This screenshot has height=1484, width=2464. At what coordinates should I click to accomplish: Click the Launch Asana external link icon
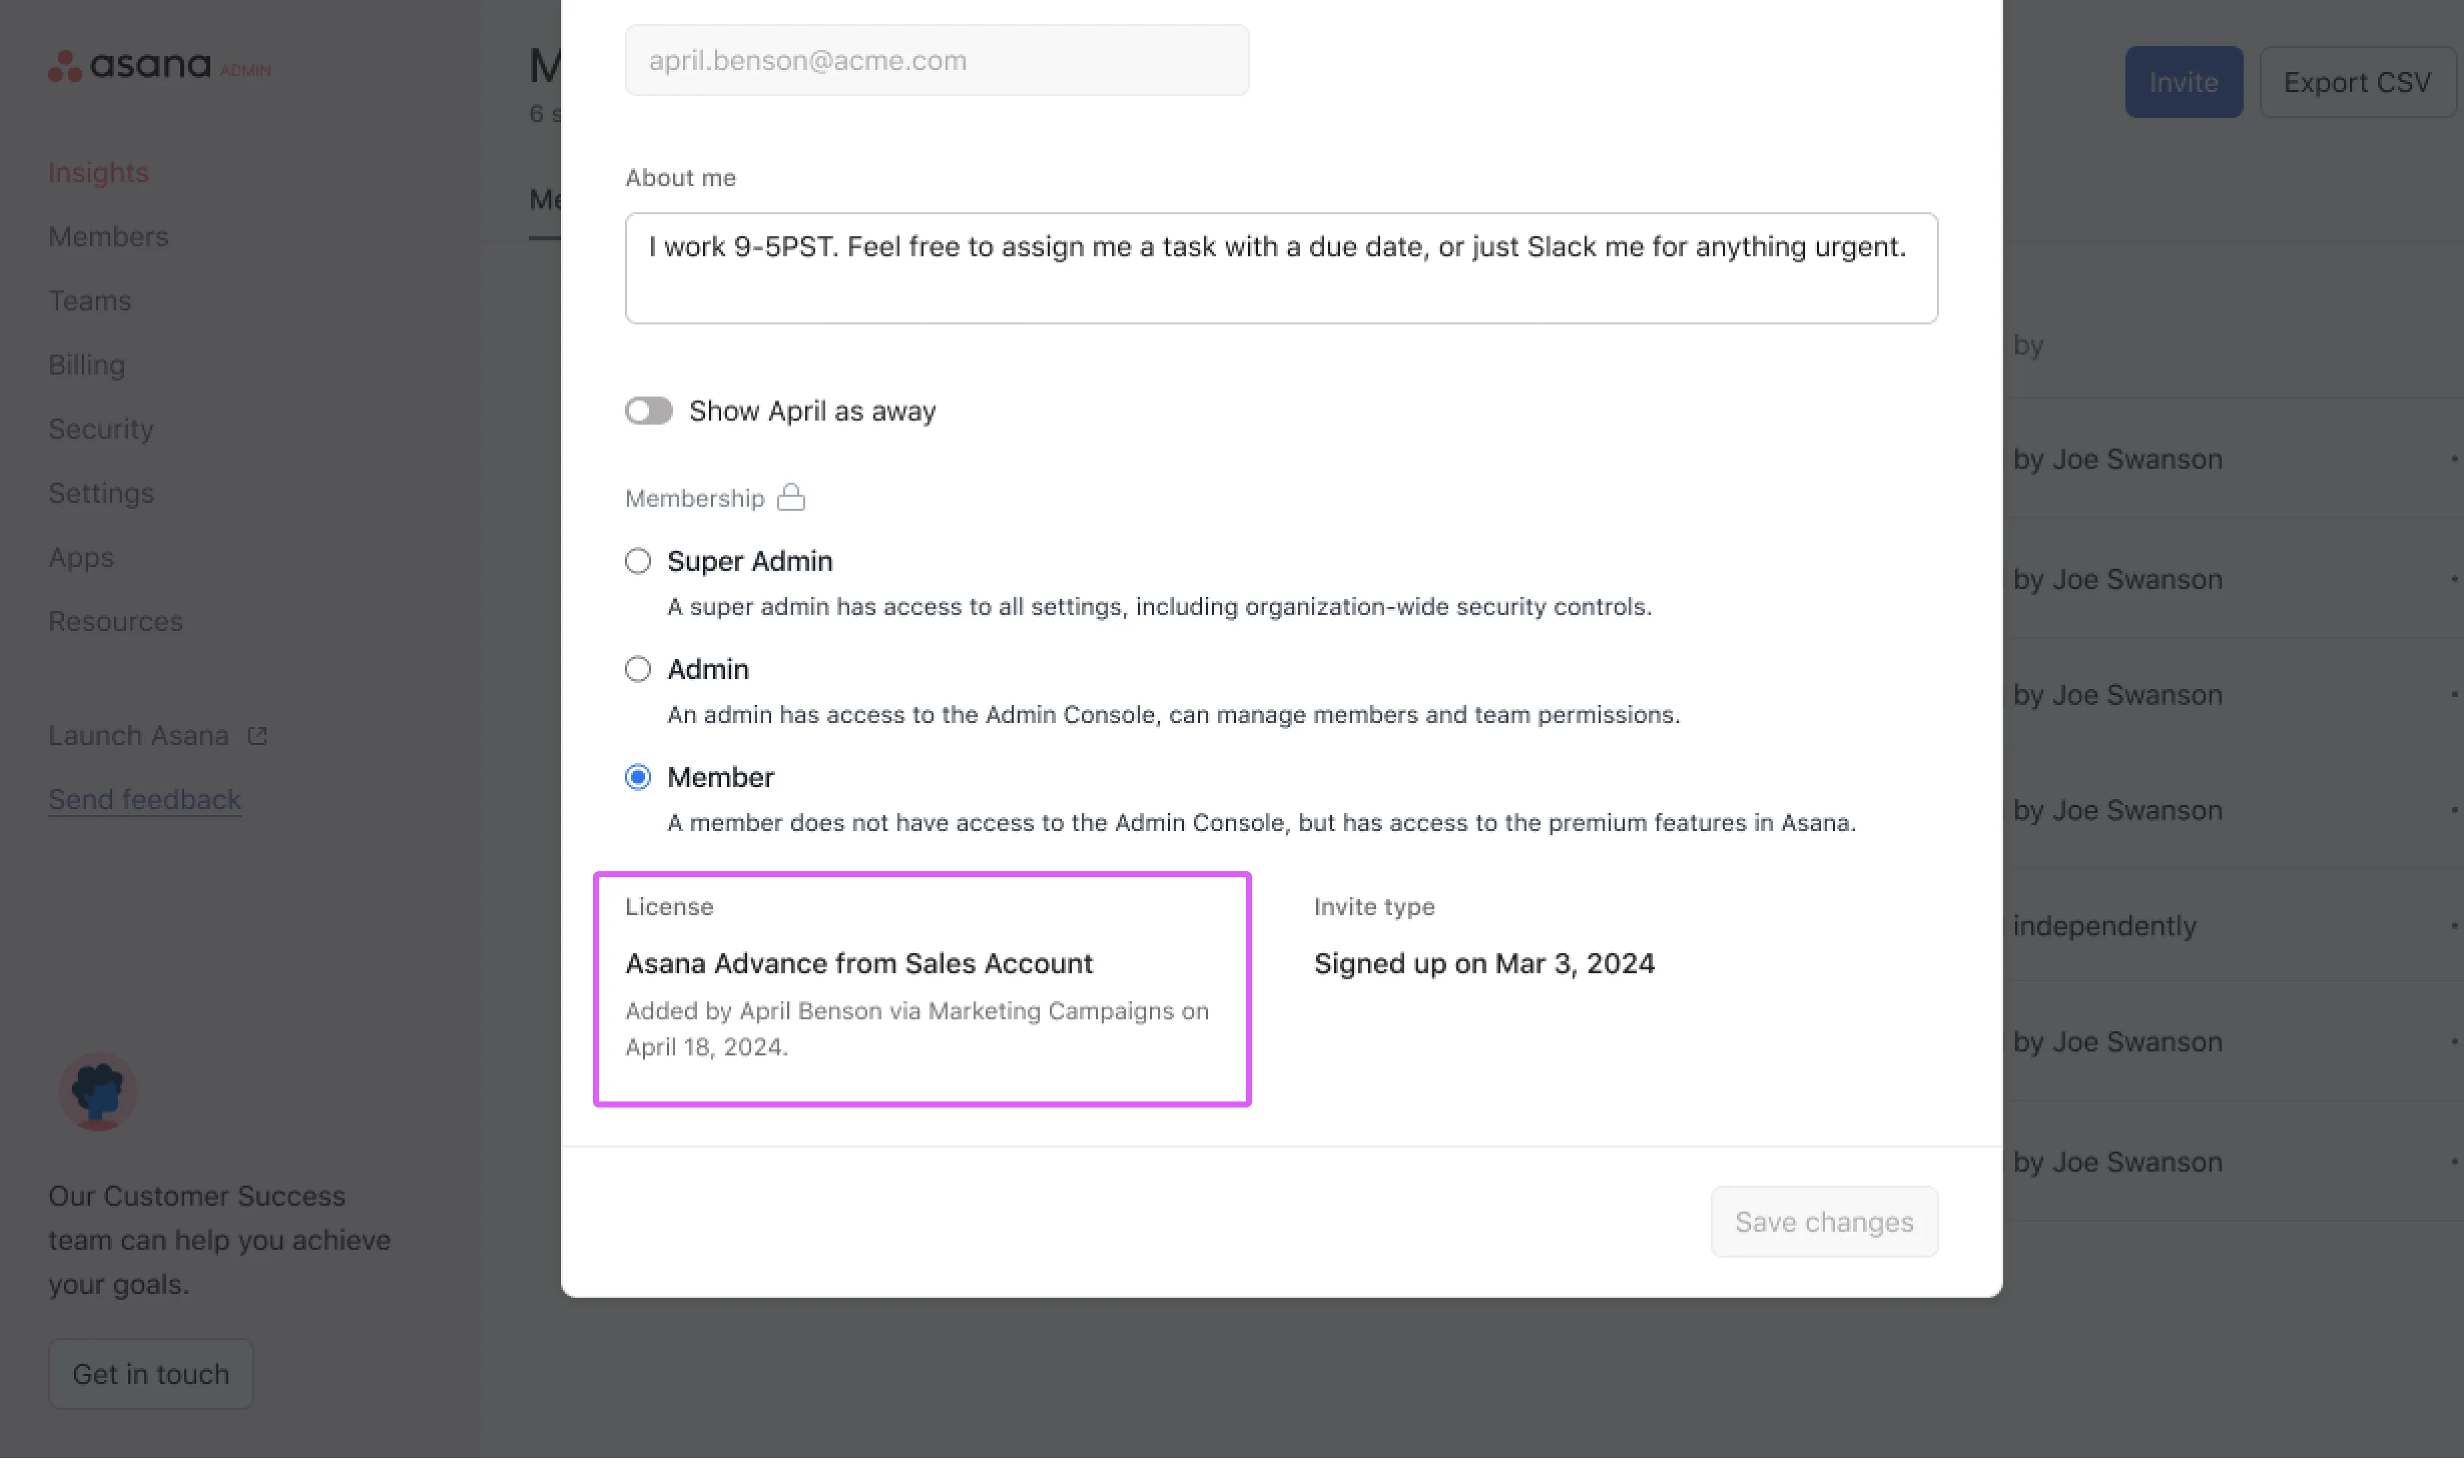click(257, 736)
